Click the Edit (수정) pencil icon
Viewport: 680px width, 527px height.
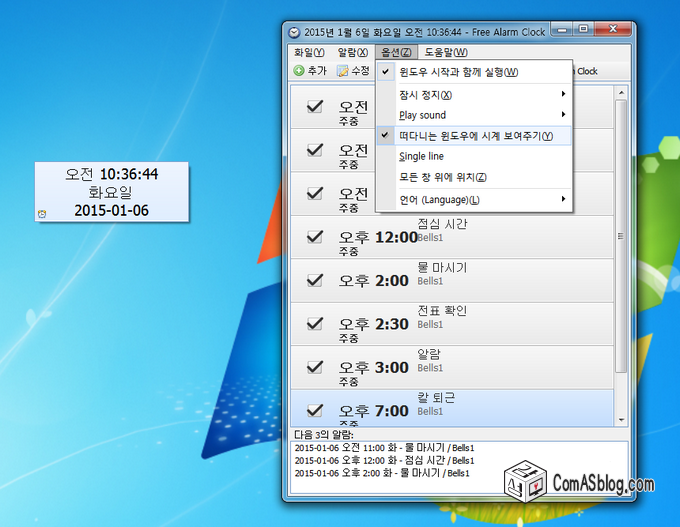[x=342, y=71]
